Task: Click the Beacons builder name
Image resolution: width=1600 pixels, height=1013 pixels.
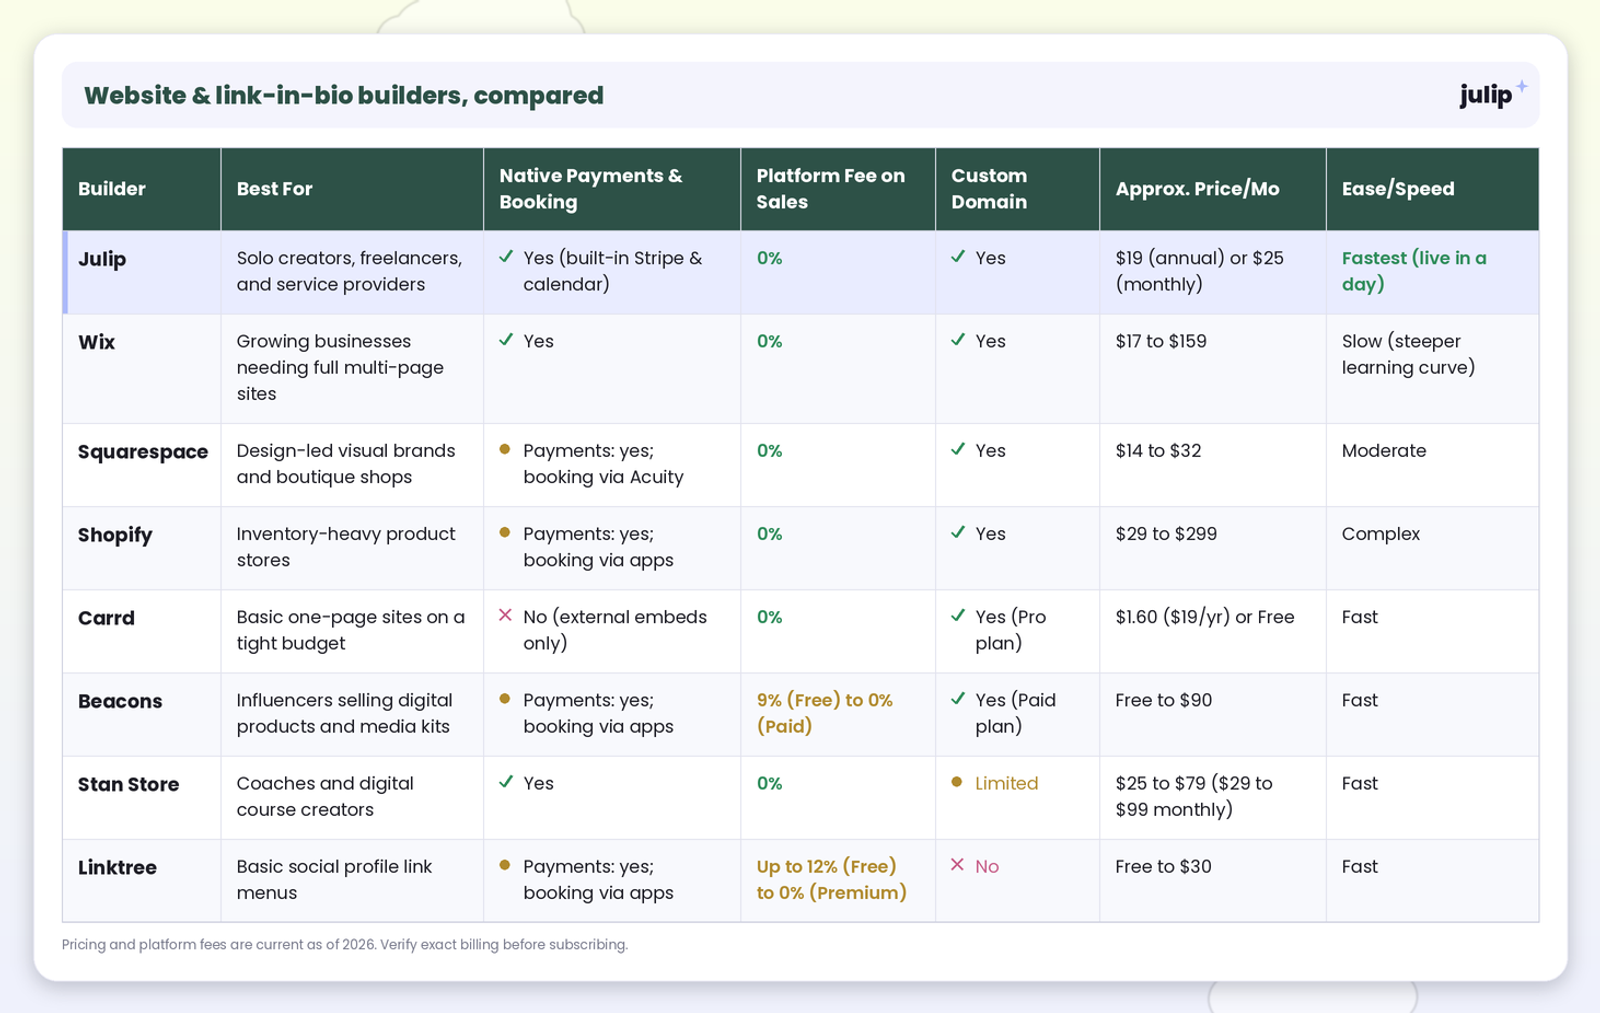Action: [120, 701]
